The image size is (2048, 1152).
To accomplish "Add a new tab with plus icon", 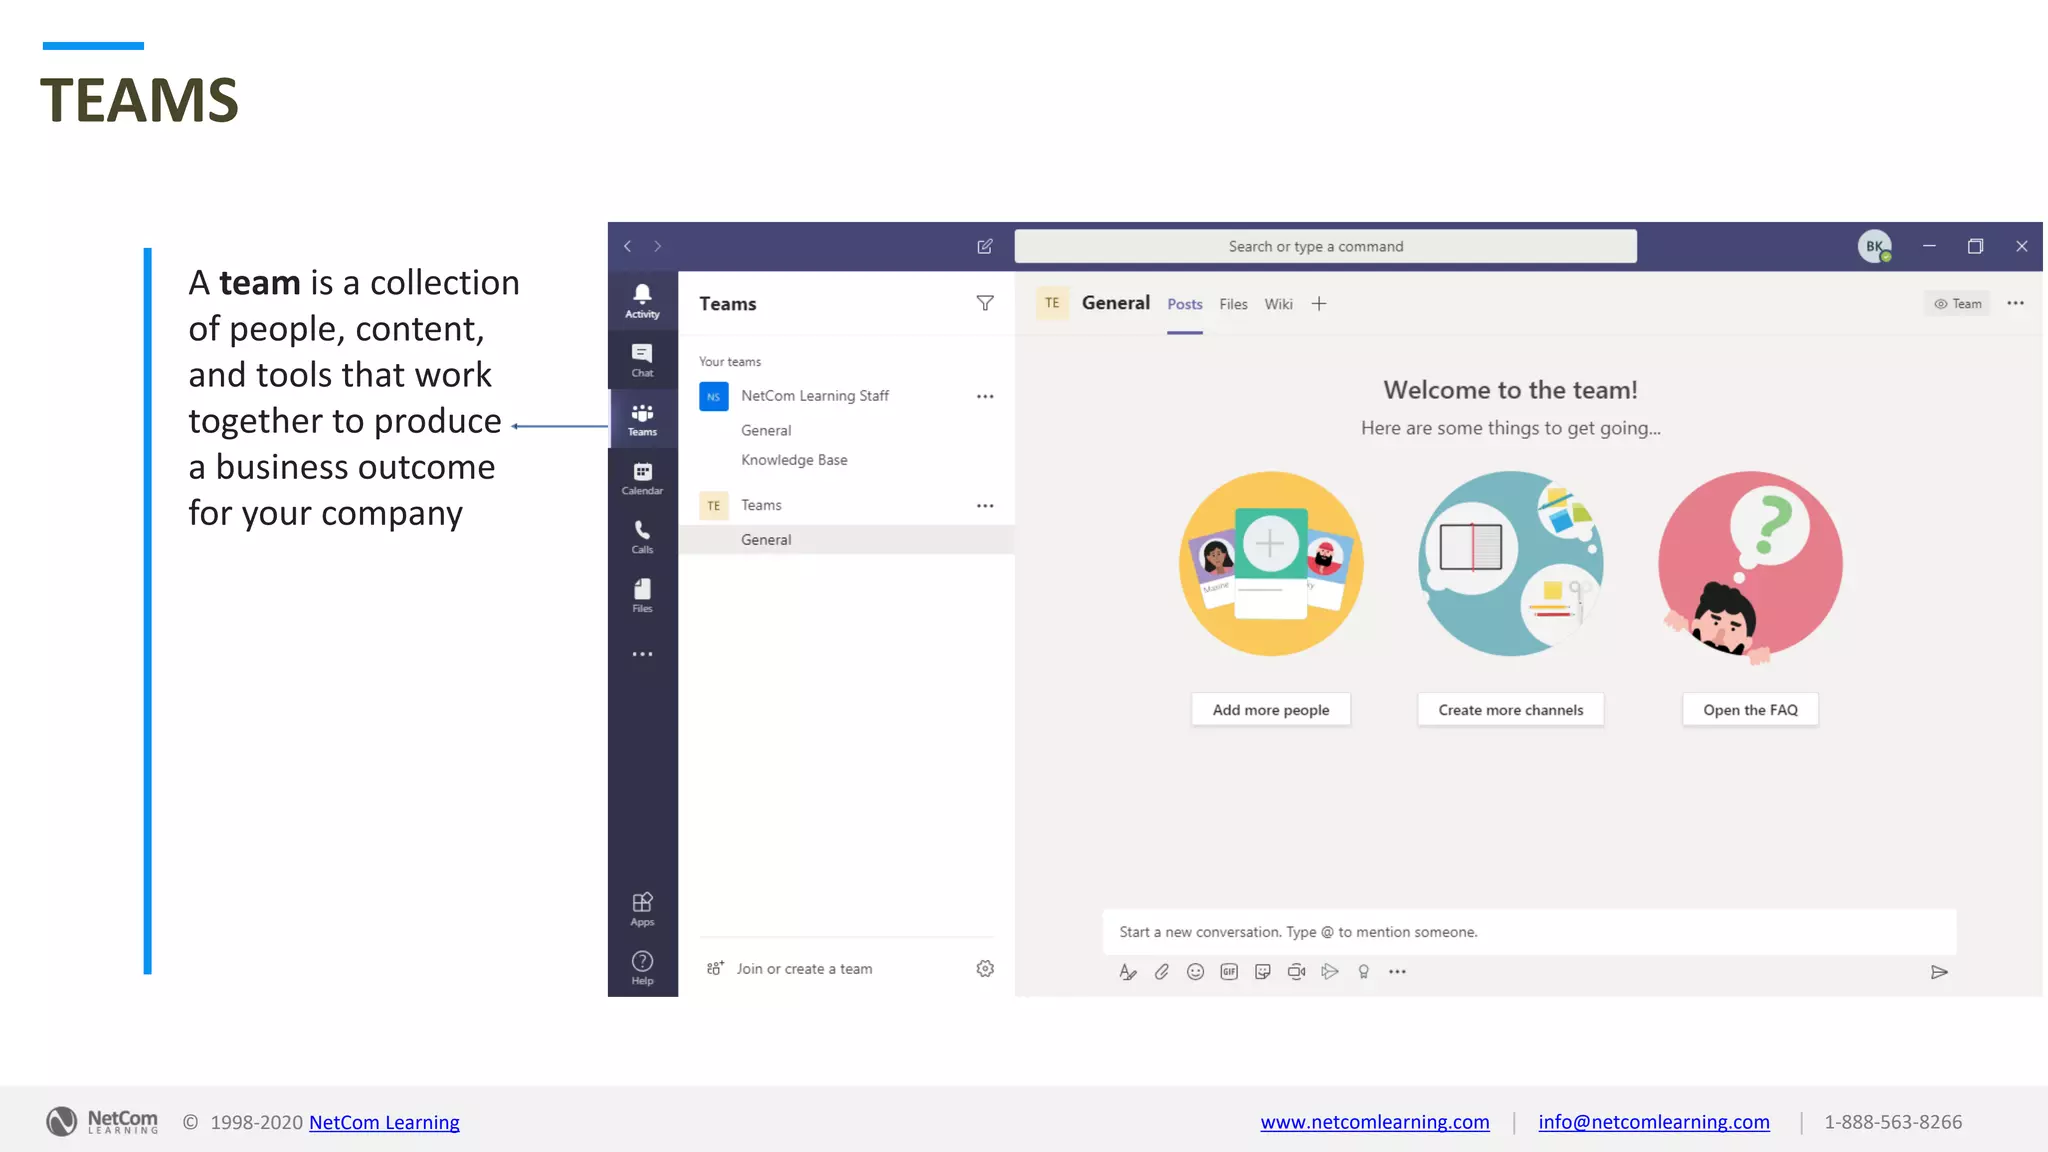I will click(1319, 304).
